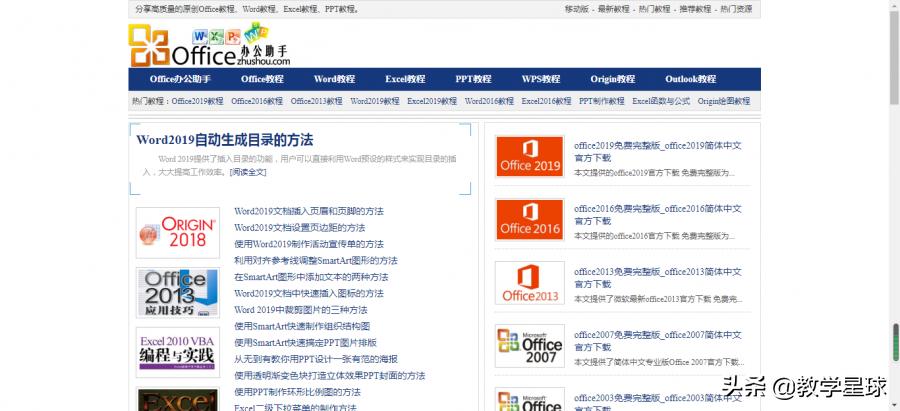This screenshot has width=900, height=411.
Task: Click 本文提供了简体中文专业版Office 2007 description text
Action: coord(659,362)
